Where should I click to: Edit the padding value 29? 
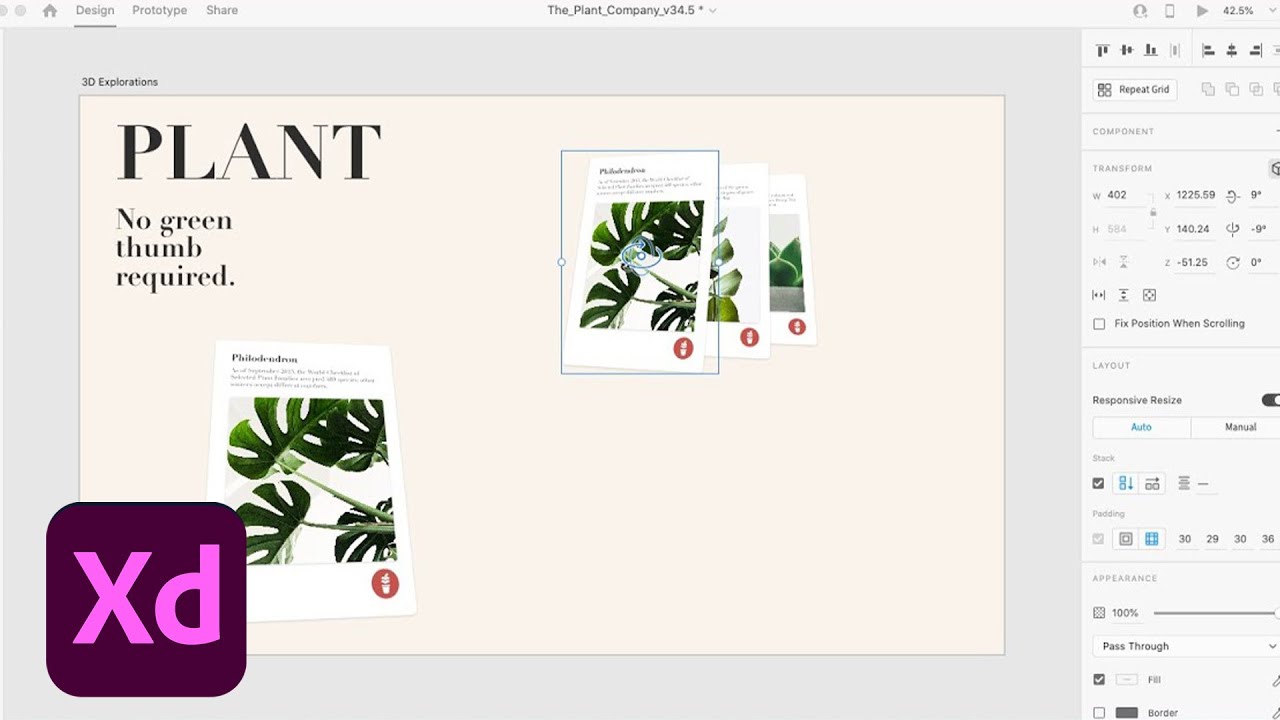tap(1213, 539)
